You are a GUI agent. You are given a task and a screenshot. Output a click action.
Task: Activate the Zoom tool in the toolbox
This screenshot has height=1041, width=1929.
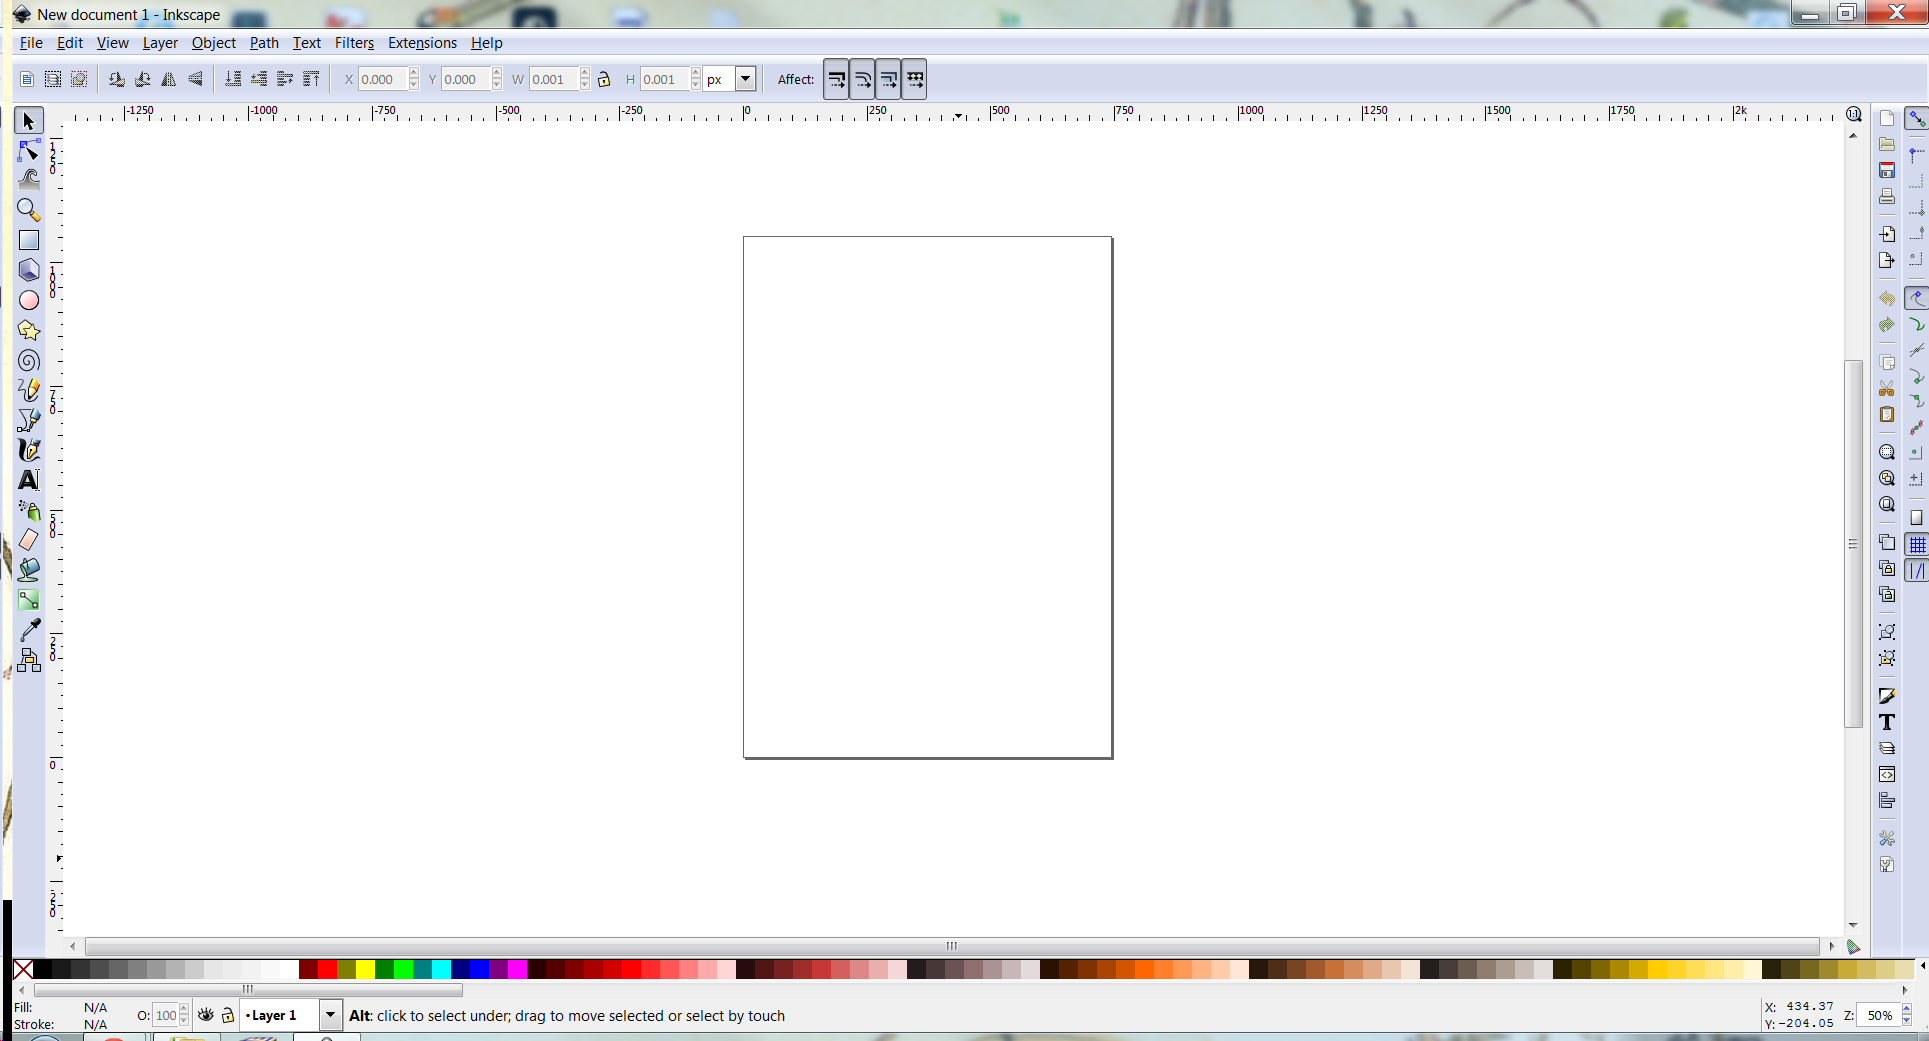pos(29,210)
